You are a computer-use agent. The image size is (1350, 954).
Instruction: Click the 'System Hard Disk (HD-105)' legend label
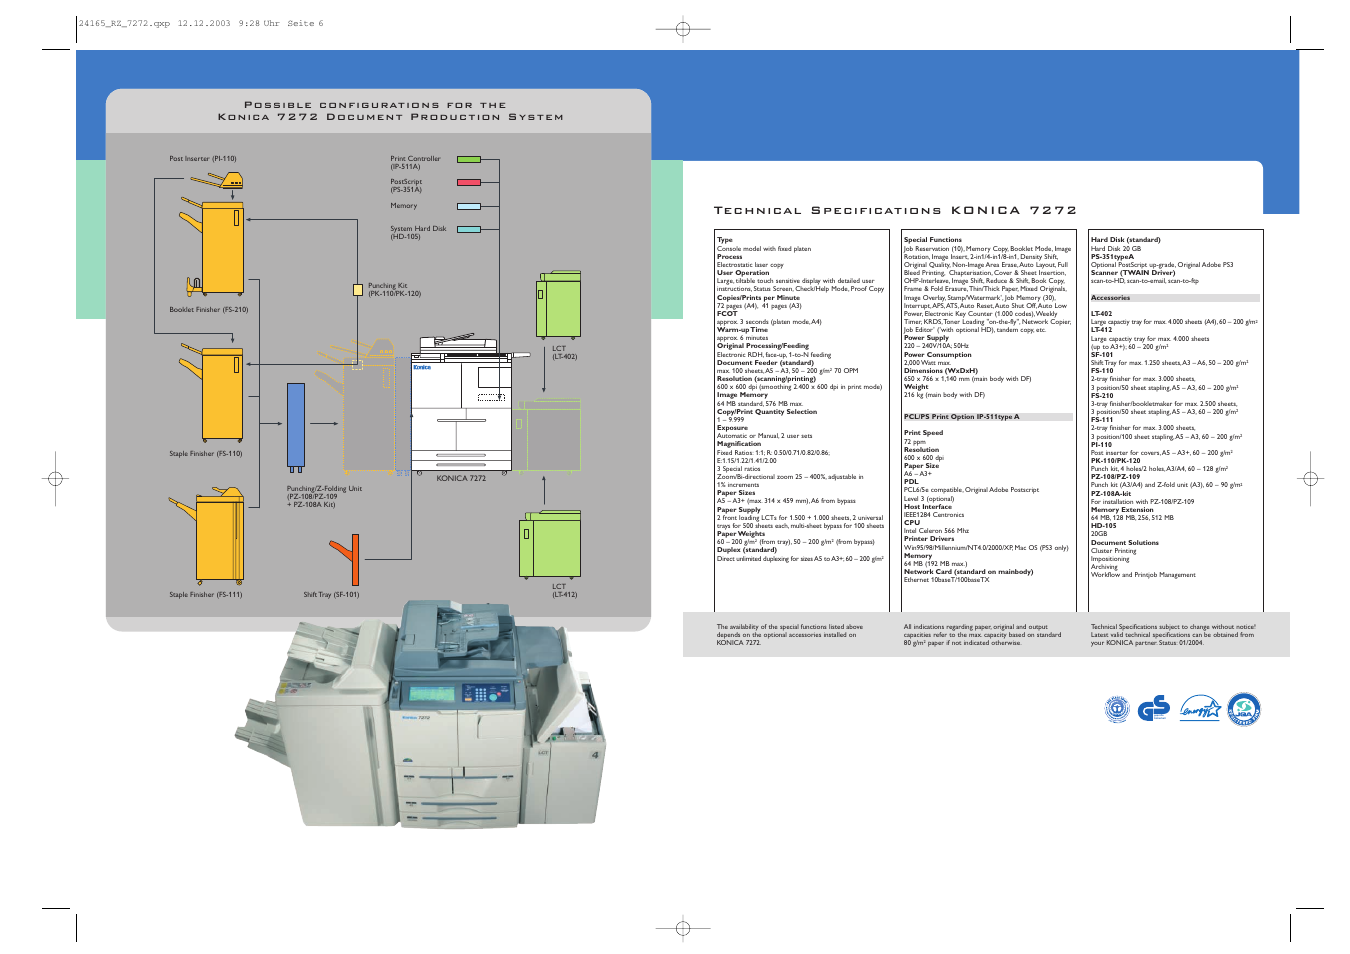tap(418, 233)
